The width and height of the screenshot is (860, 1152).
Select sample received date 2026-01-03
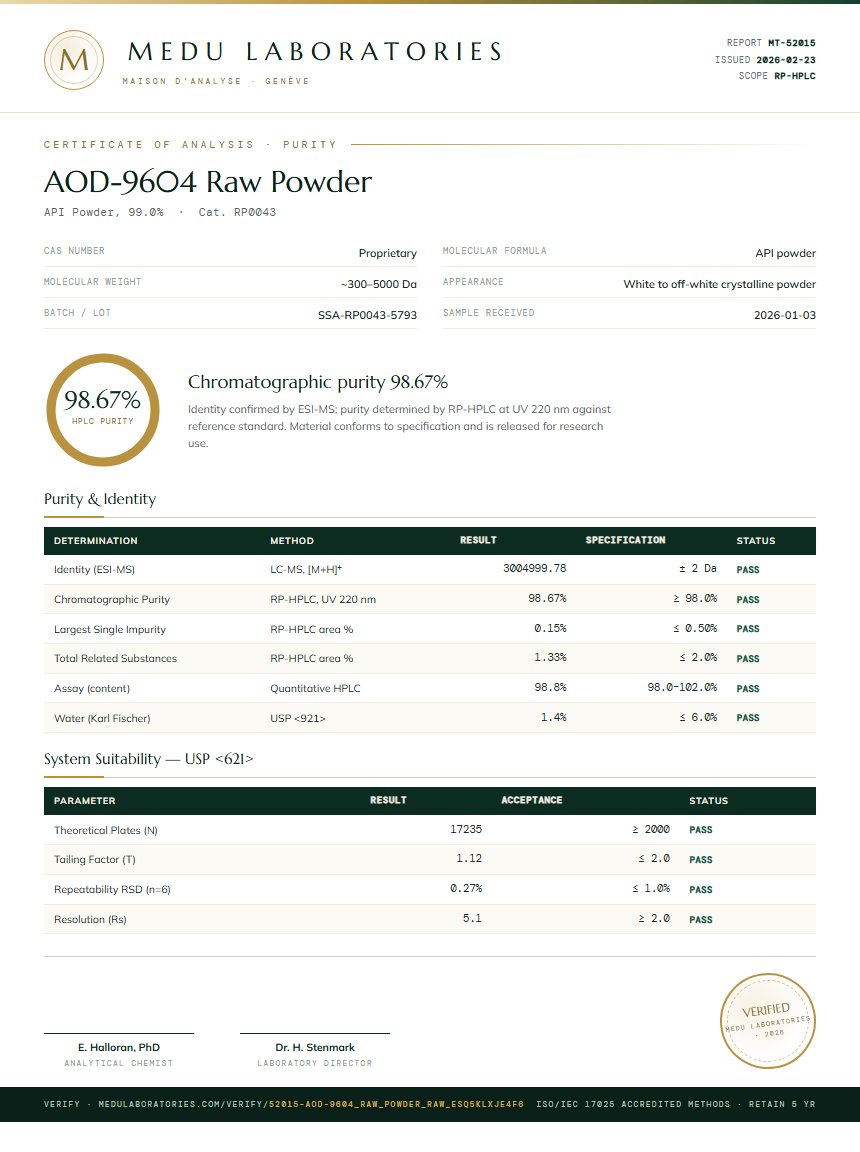784,315
